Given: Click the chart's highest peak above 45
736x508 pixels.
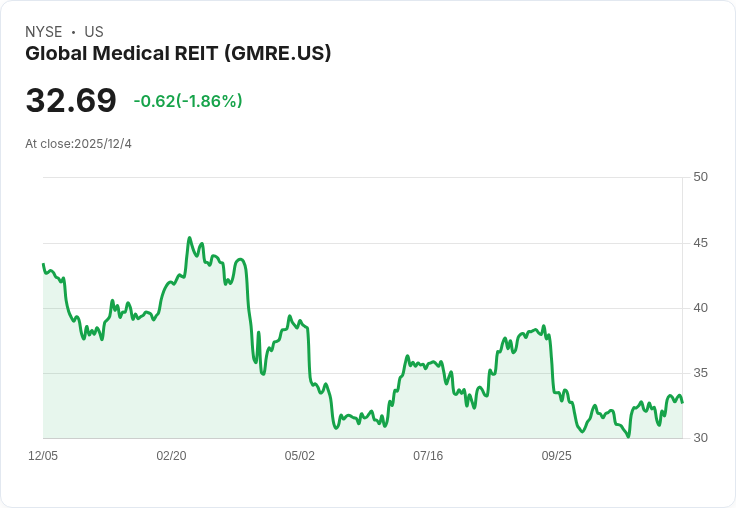Looking at the screenshot, I should tap(190, 238).
